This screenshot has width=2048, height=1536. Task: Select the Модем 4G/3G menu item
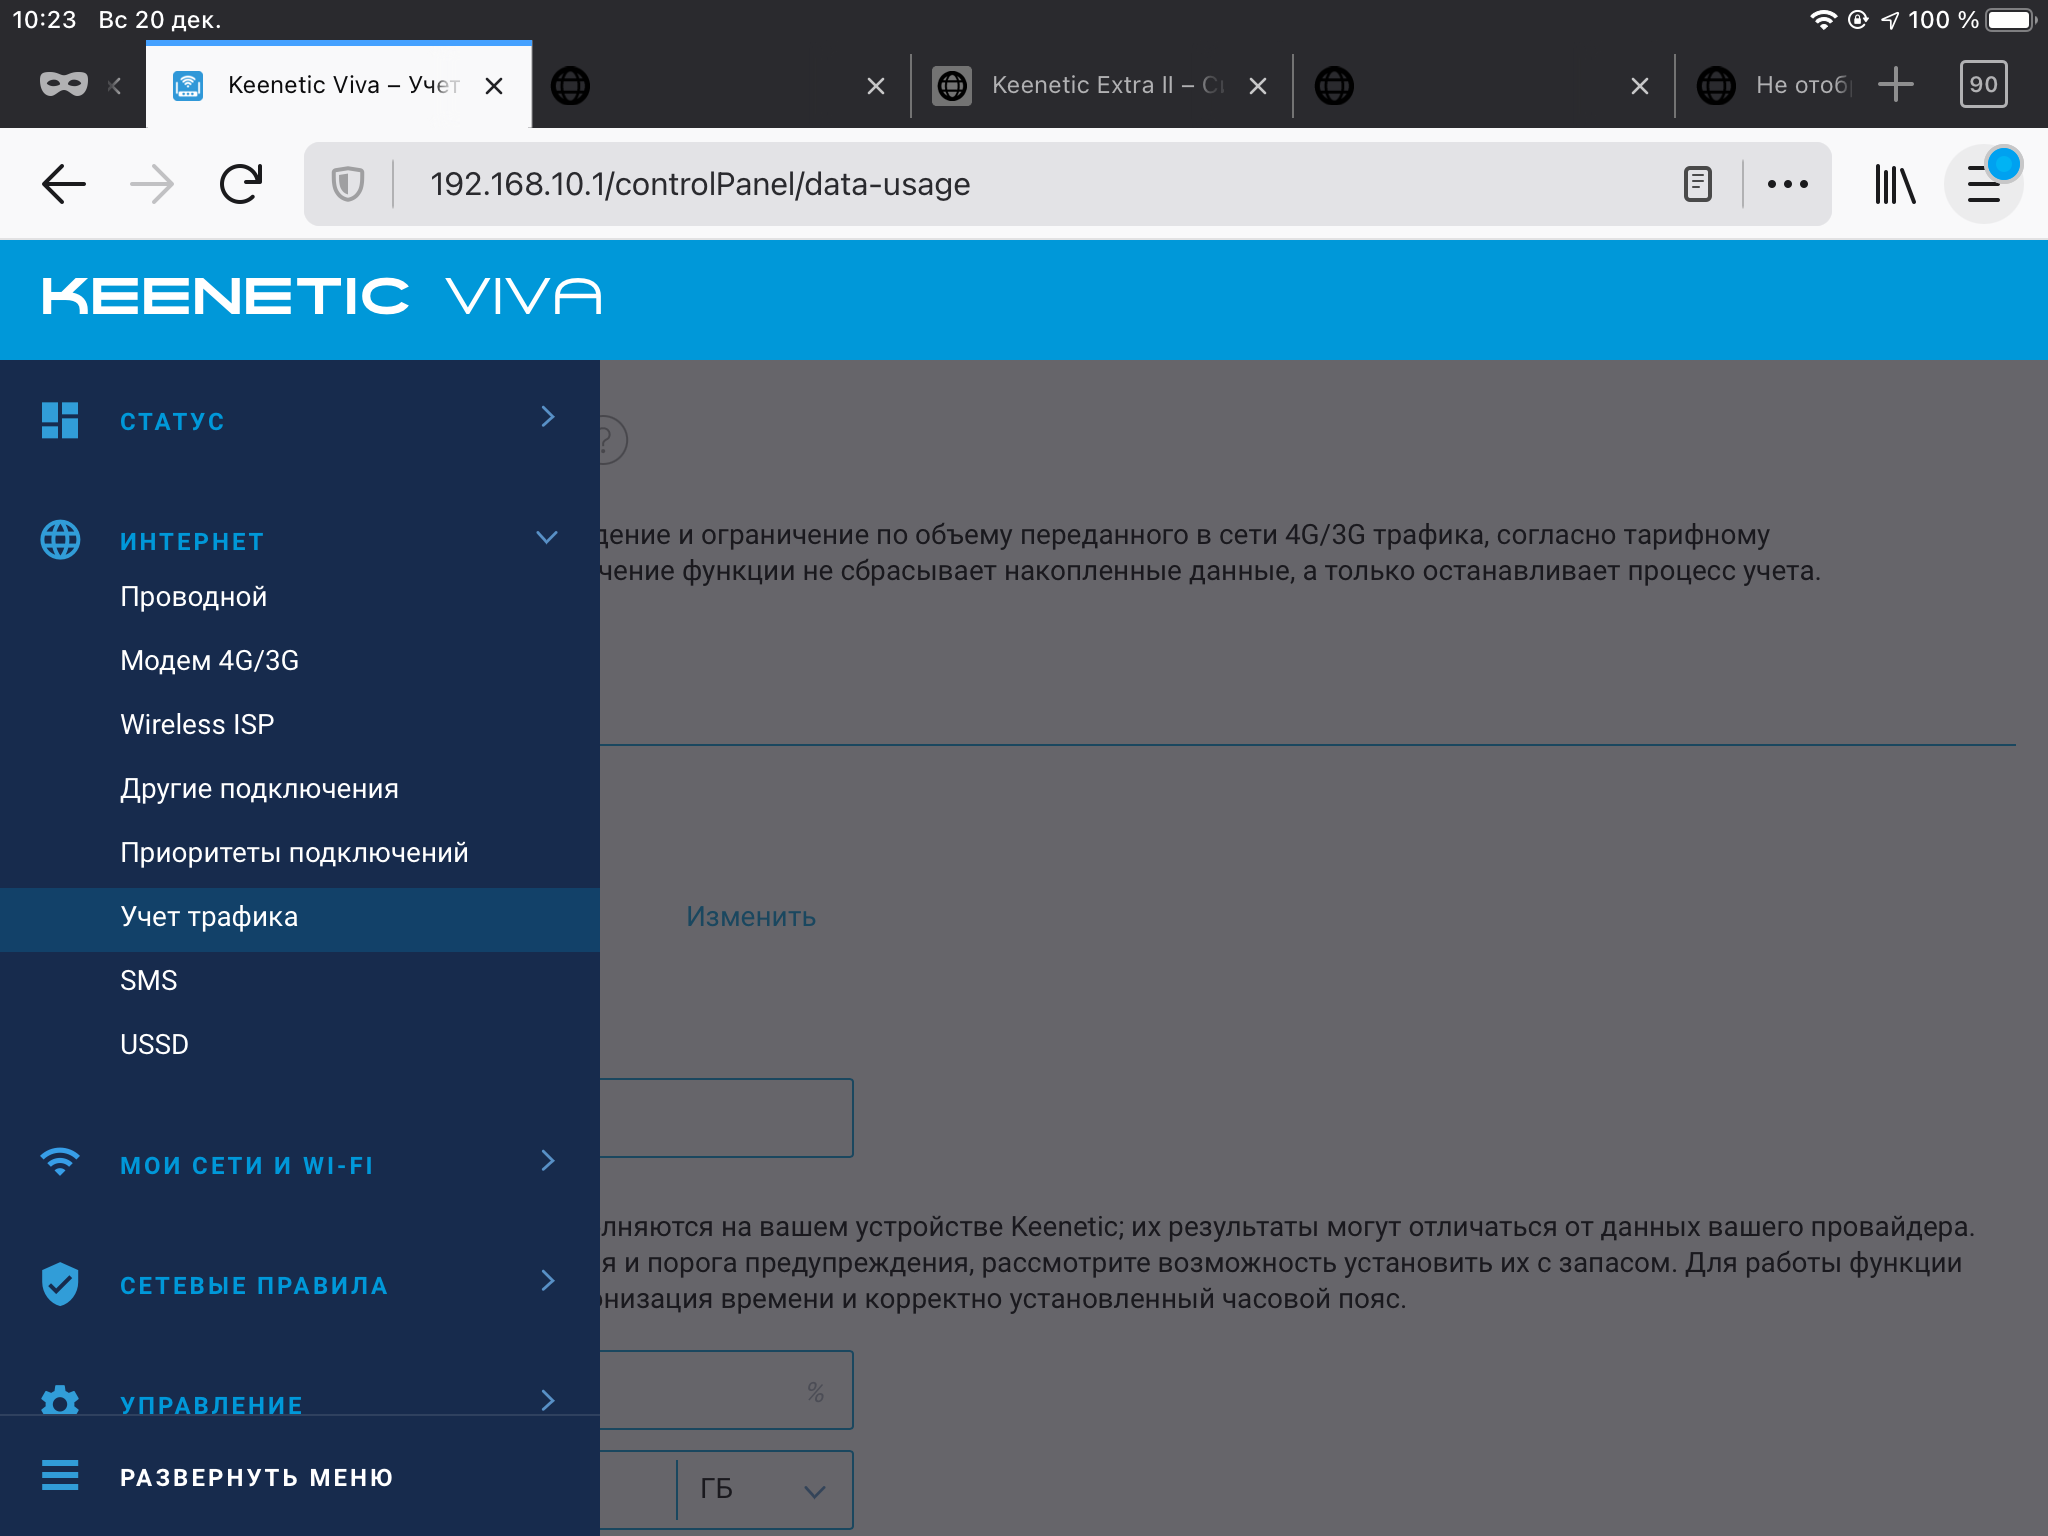click(210, 661)
